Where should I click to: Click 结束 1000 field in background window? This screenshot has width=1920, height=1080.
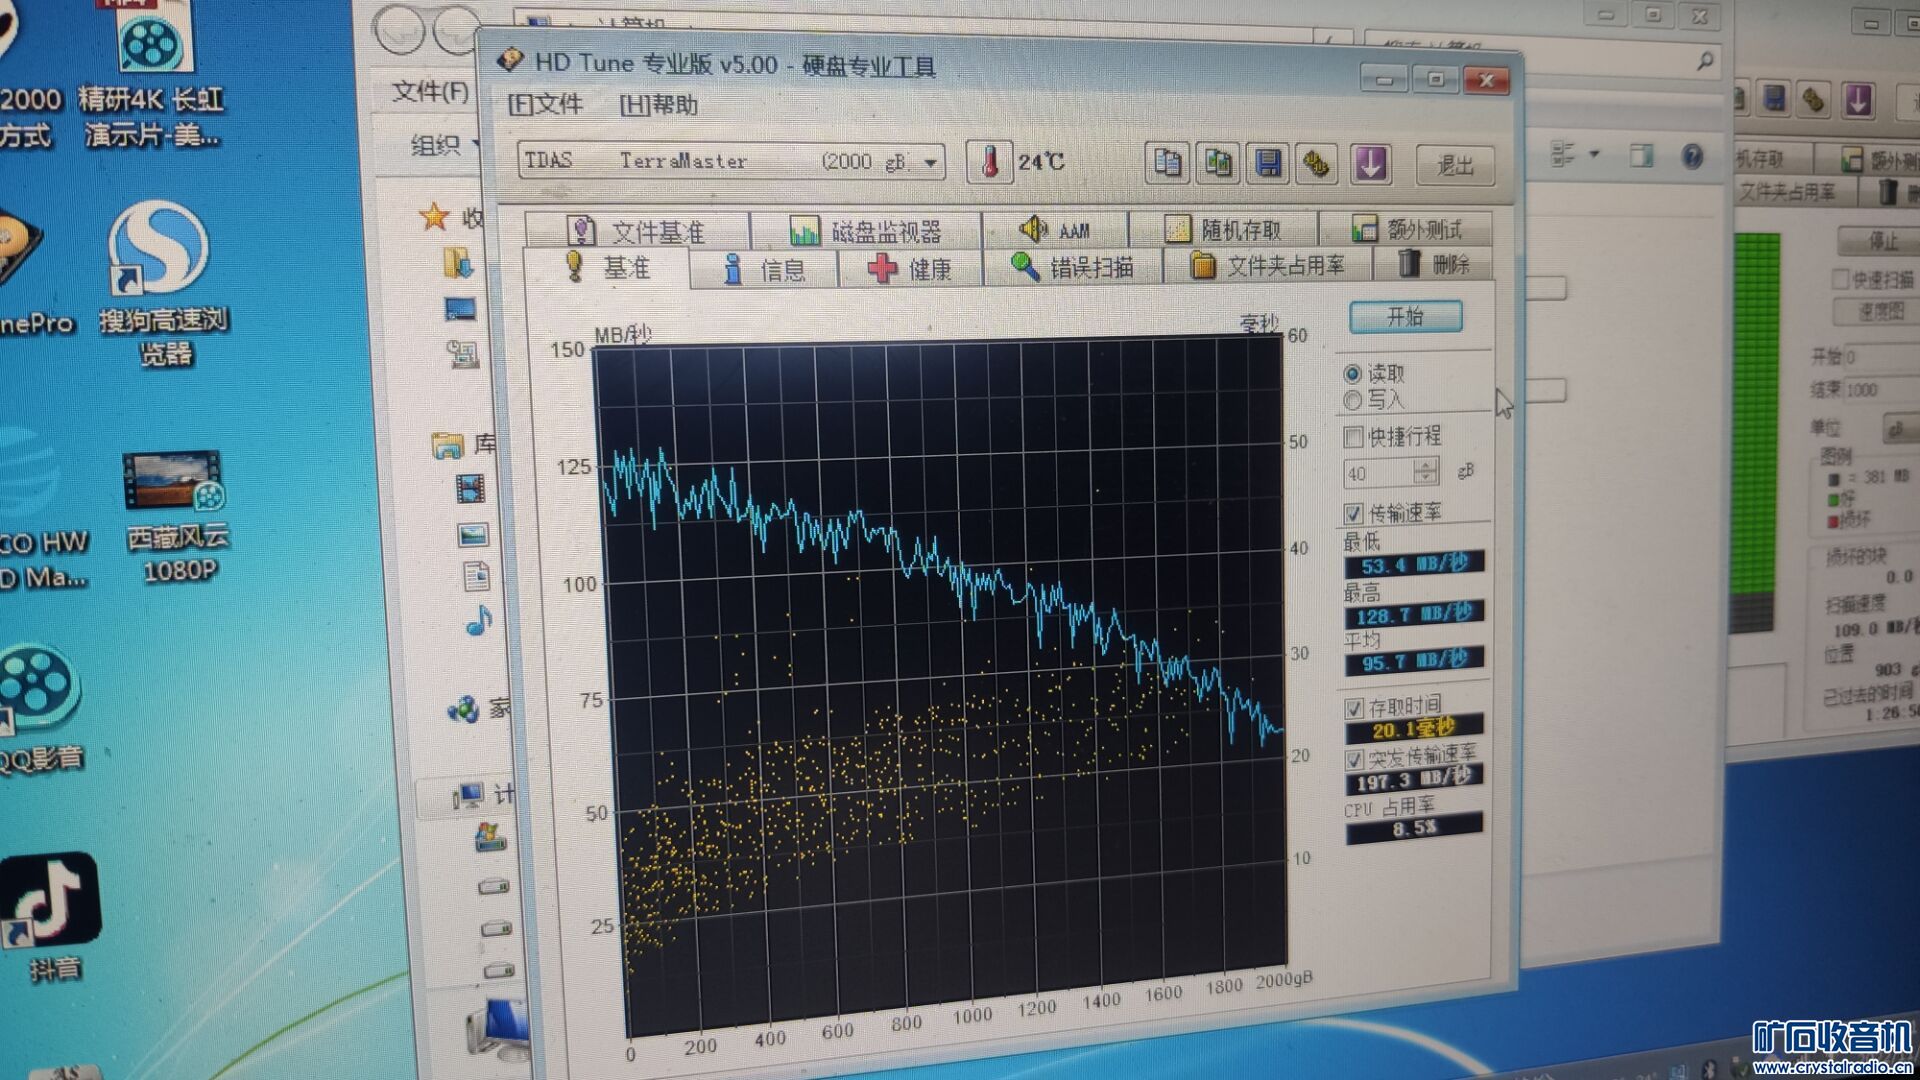[1880, 389]
